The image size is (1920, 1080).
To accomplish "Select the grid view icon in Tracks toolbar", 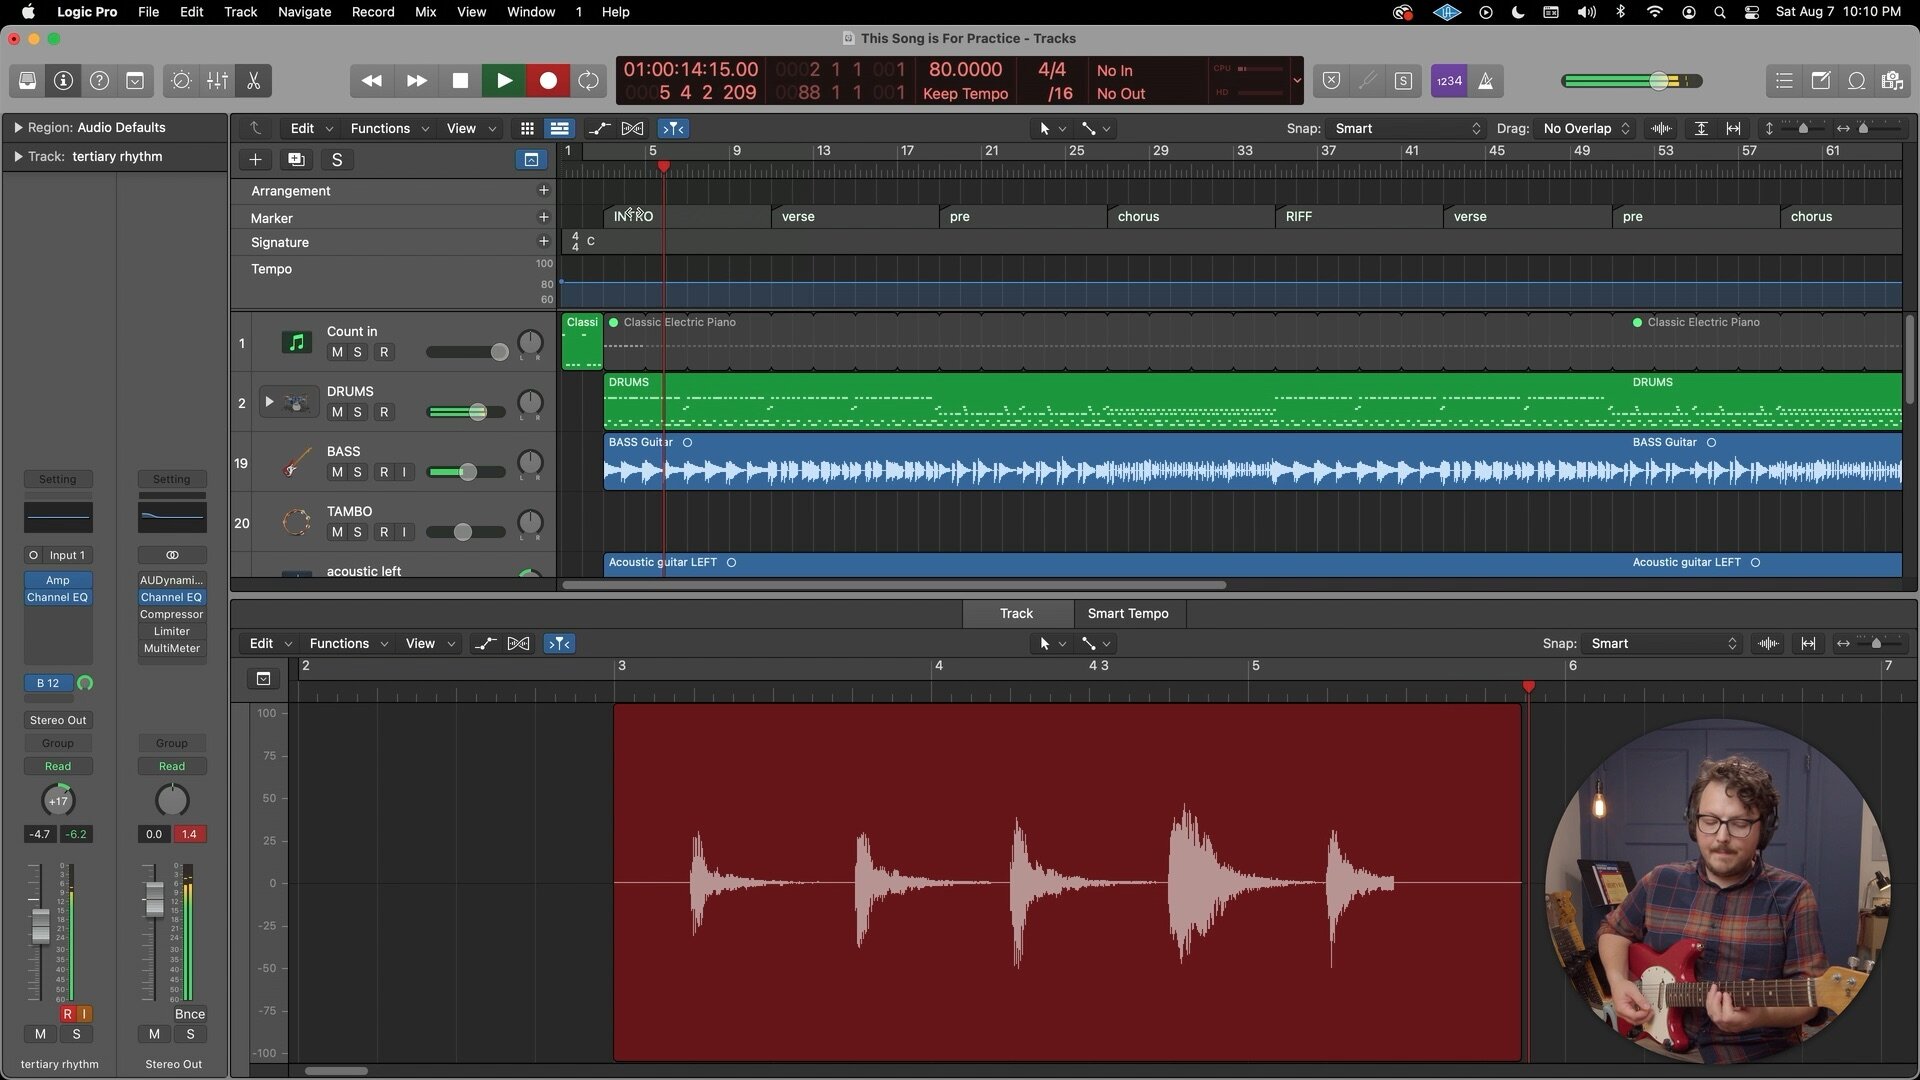I will point(526,128).
